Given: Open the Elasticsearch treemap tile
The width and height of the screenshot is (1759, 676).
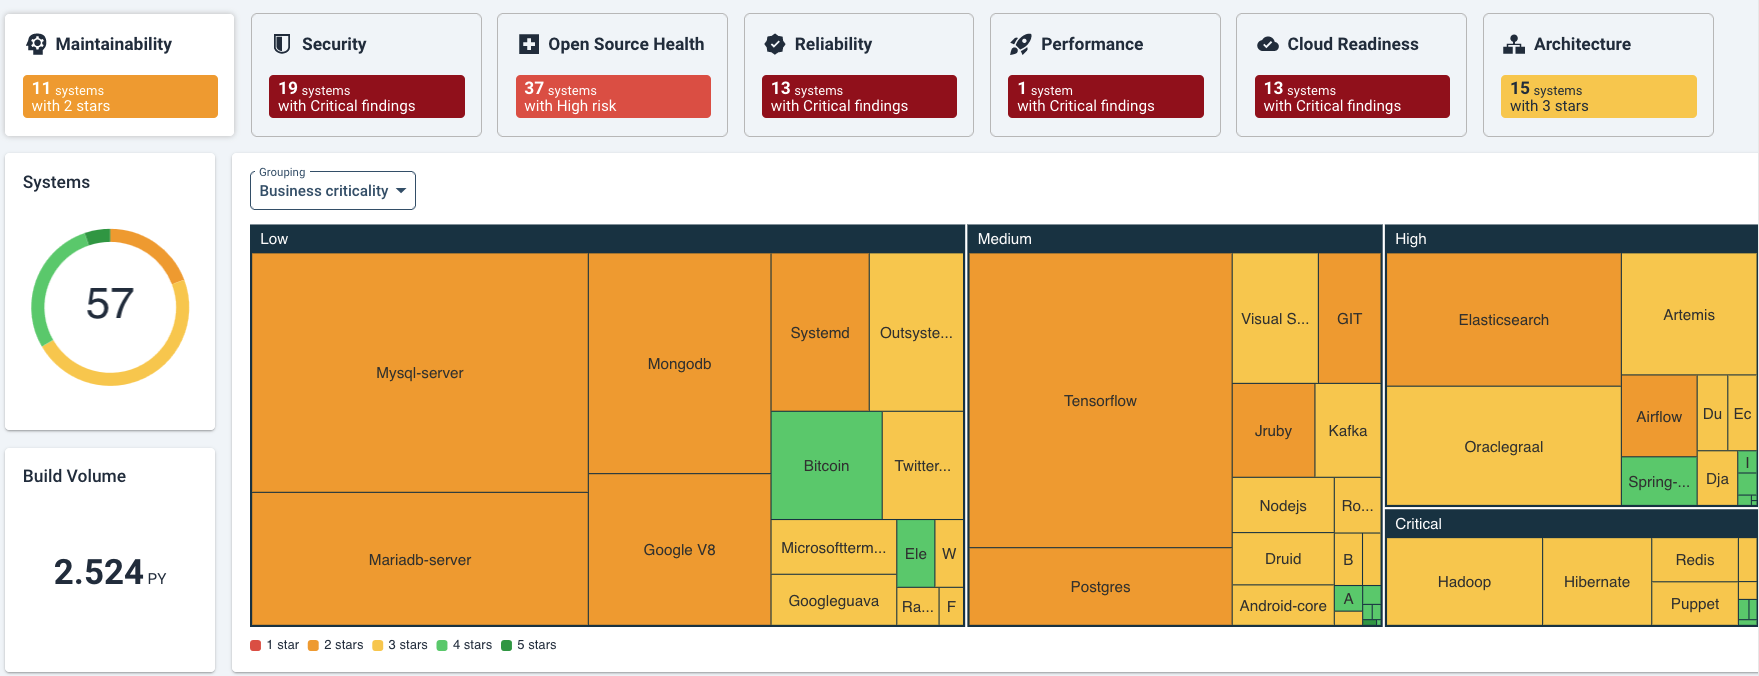Looking at the screenshot, I should coord(1504,320).
